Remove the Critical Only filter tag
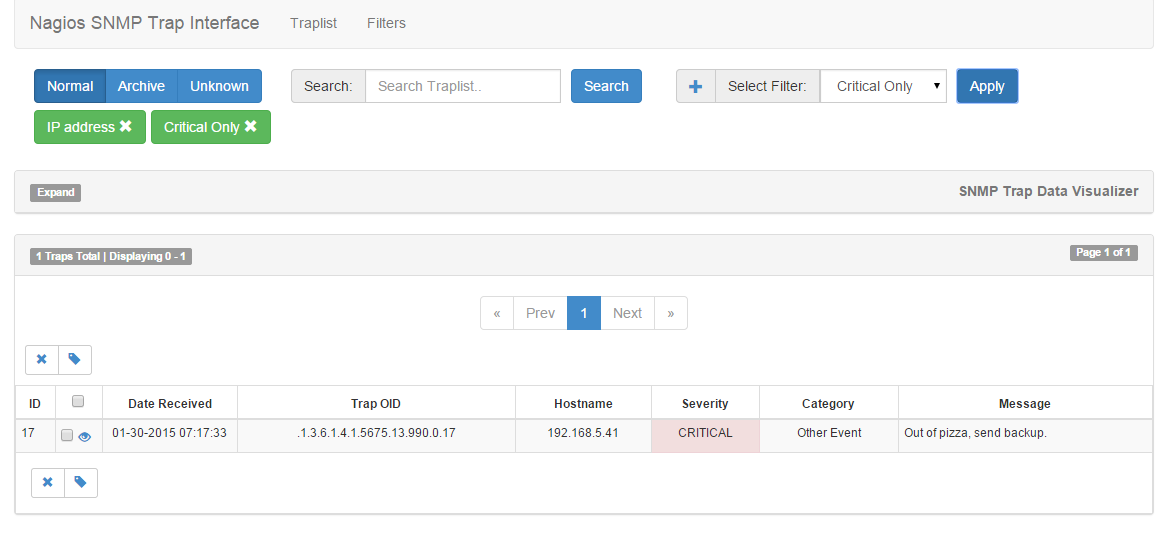The image size is (1170, 542). coord(251,127)
